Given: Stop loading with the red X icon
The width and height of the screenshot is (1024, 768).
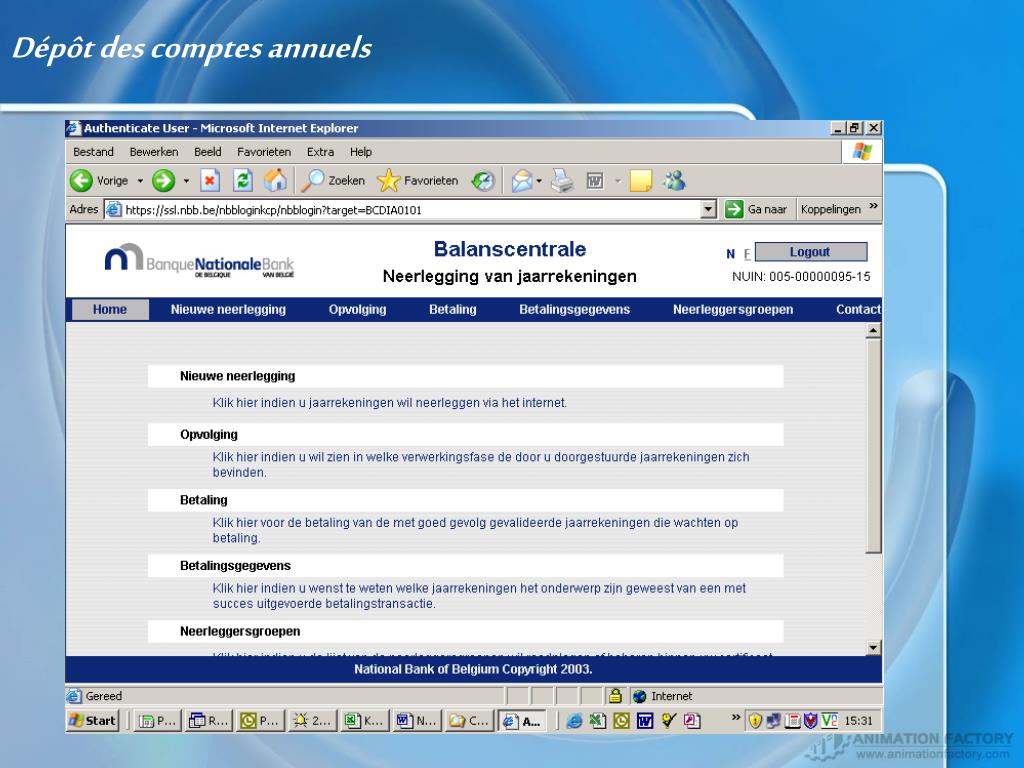Looking at the screenshot, I should (210, 180).
